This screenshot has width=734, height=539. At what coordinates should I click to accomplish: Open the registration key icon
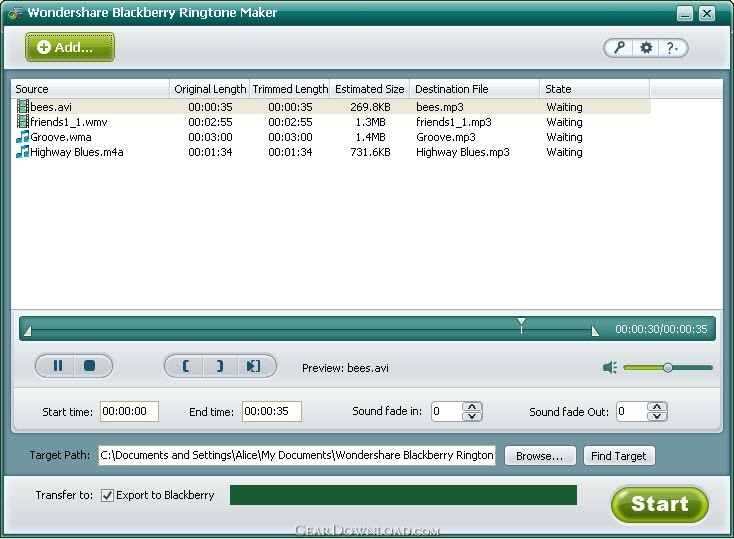(619, 48)
